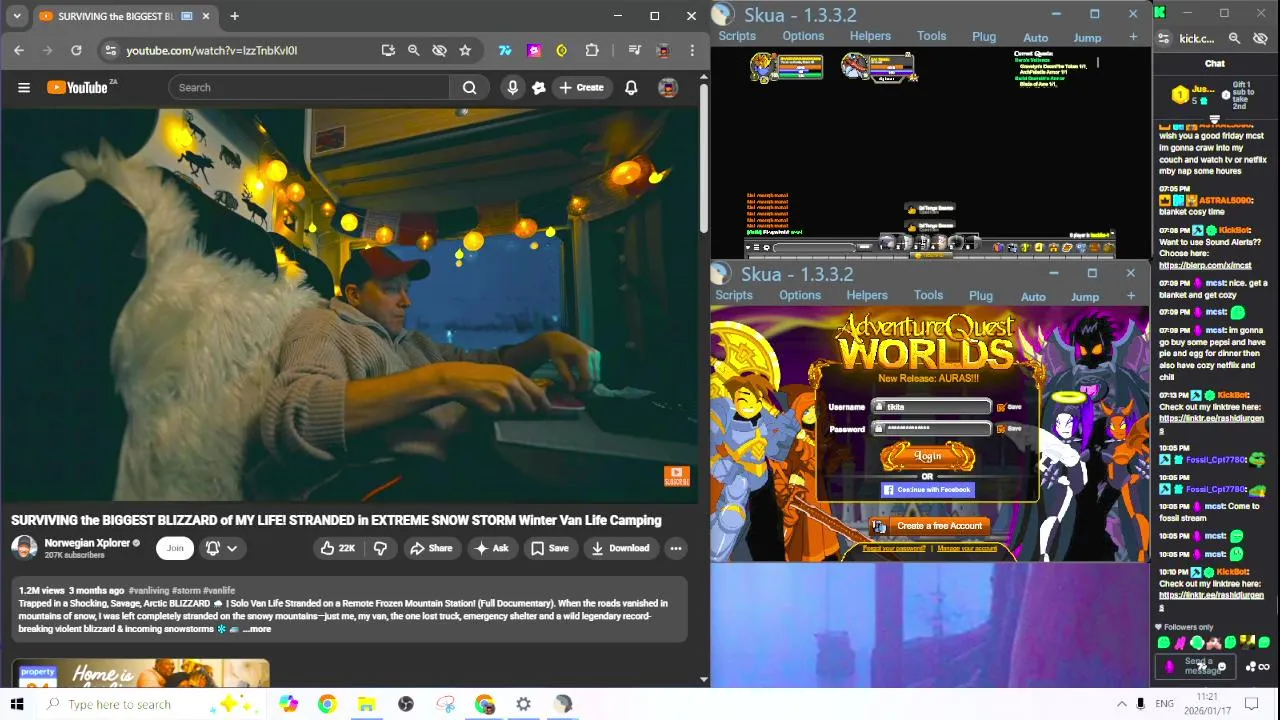1280x720 pixels.
Task: Click the YouTube Create button
Action: (x=581, y=88)
